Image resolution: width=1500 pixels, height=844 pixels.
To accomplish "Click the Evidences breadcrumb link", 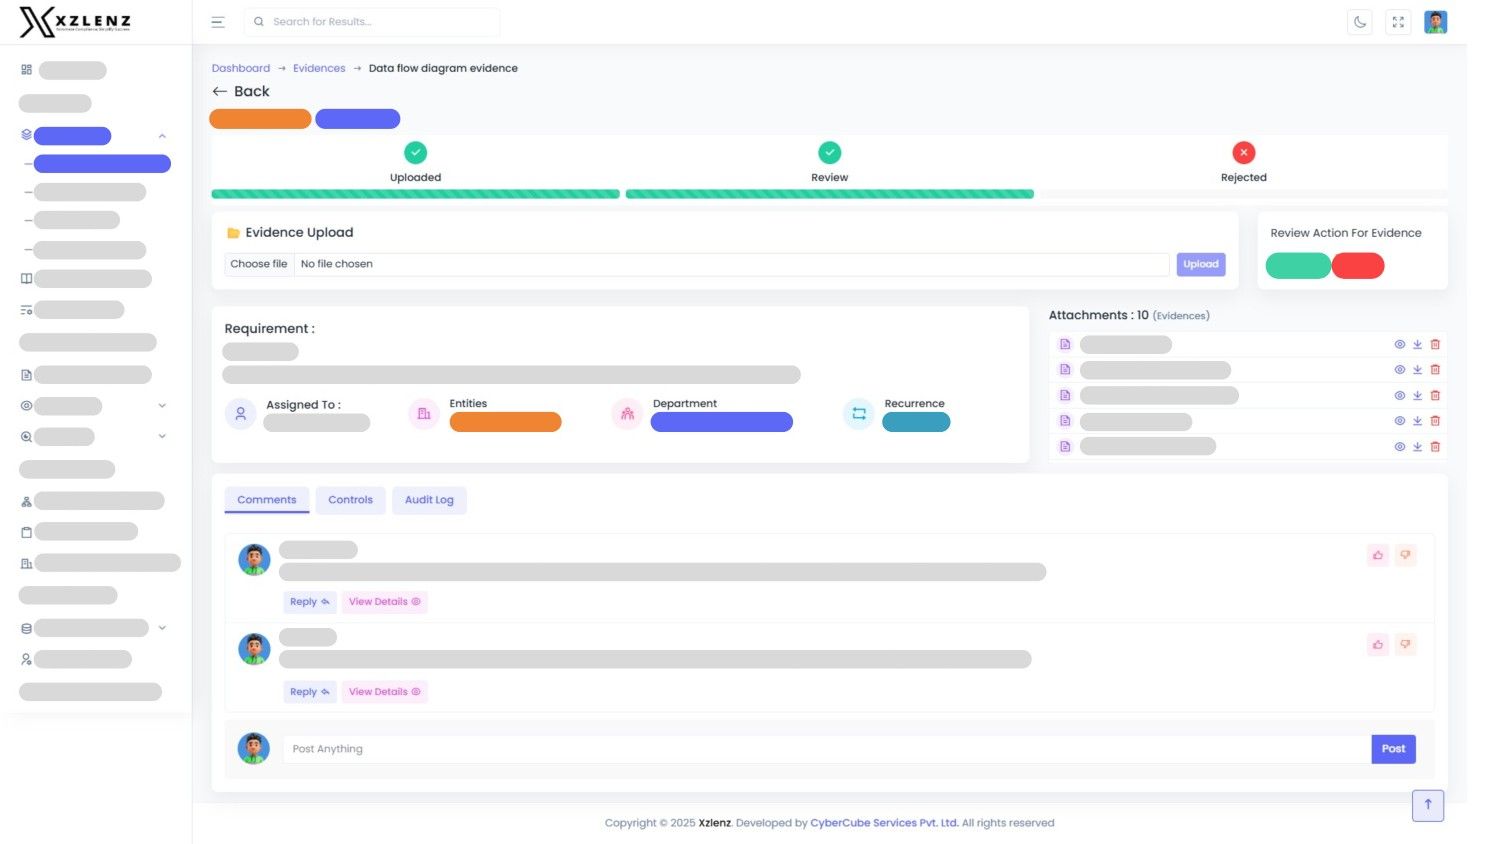I will [318, 67].
